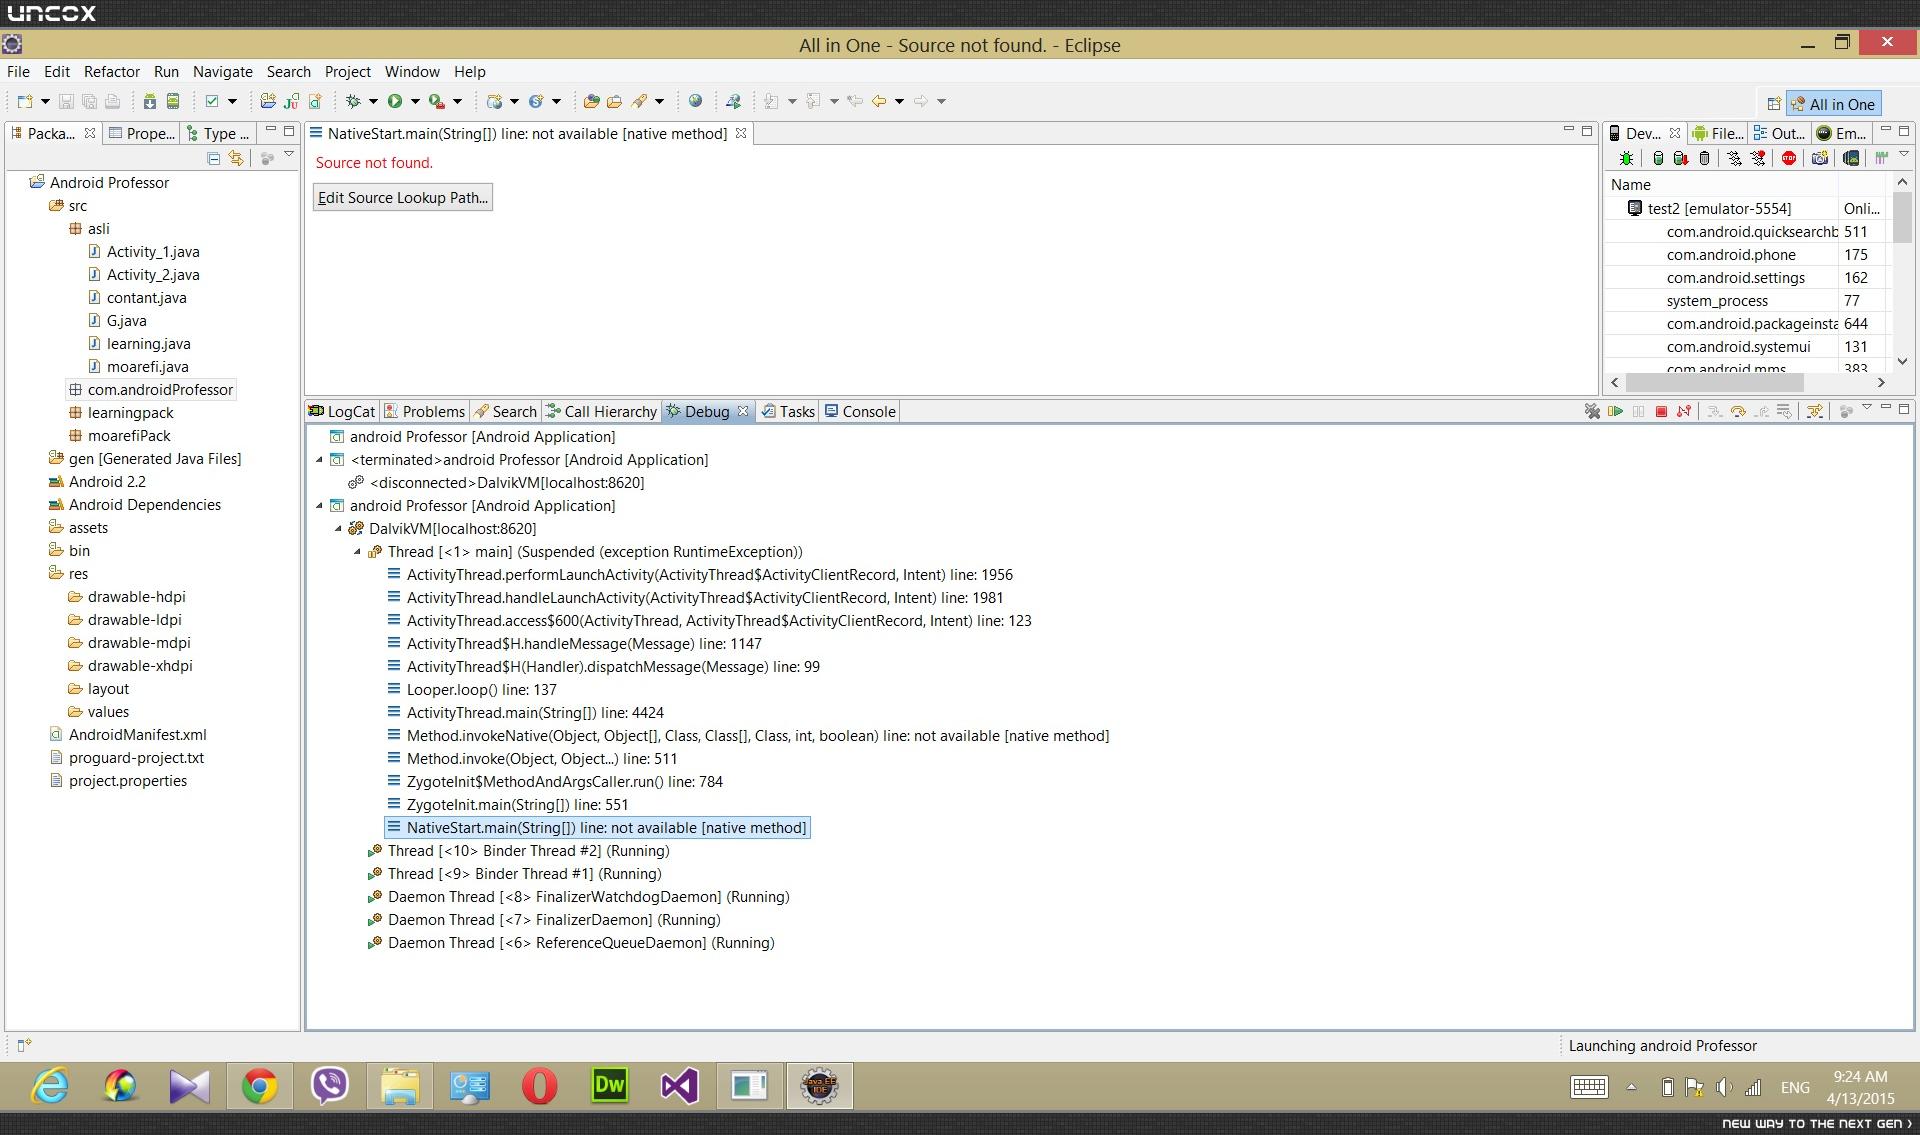Viewport: 1920px width, 1135px height.
Task: Click Edit Source Lookup Path button
Action: point(403,198)
